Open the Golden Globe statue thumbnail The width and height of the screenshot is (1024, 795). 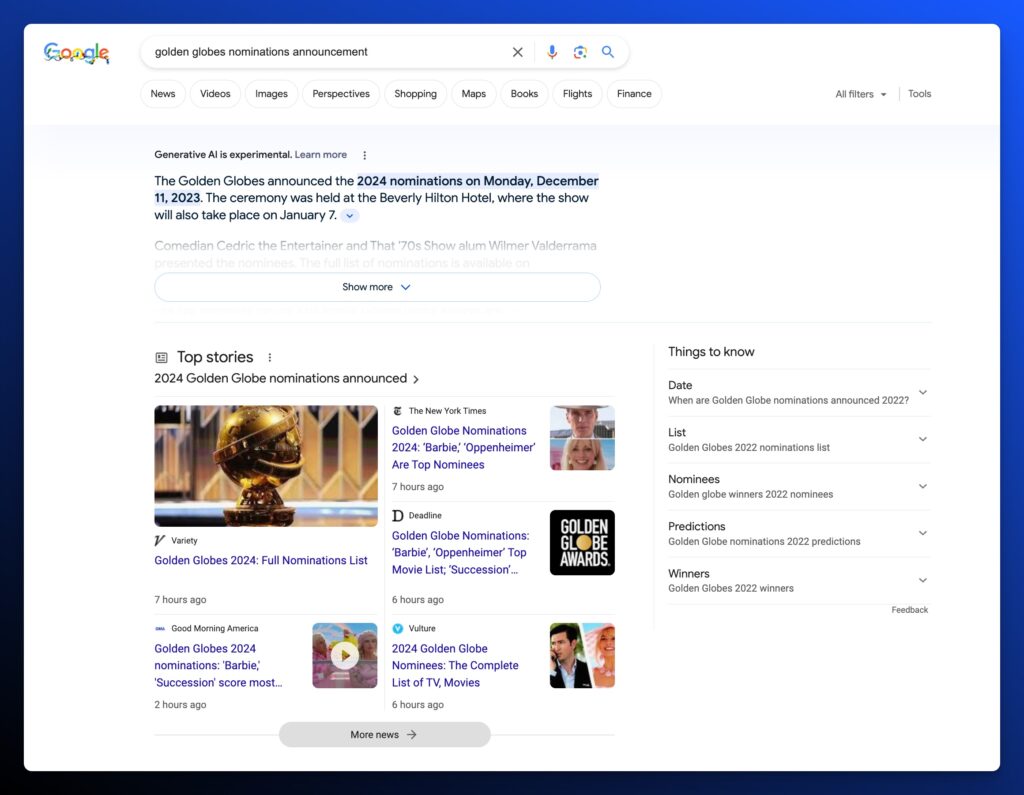[266, 465]
